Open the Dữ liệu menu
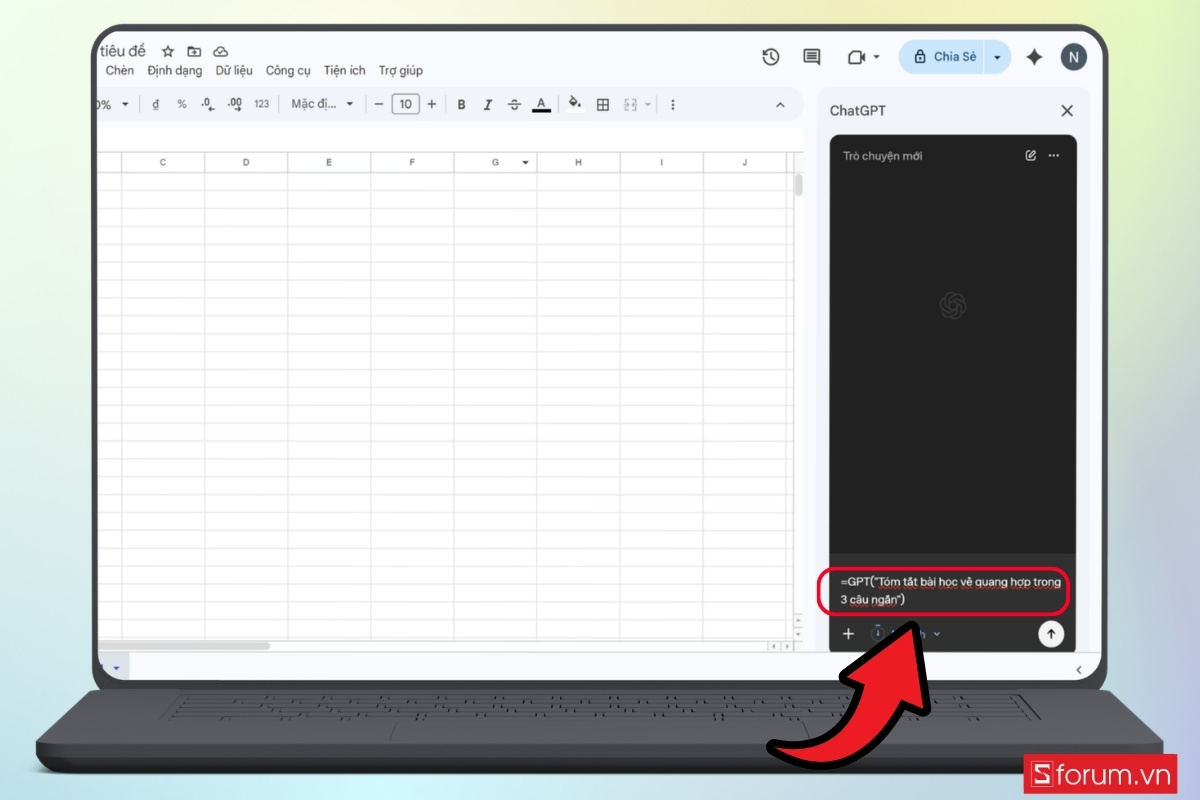Viewport: 1200px width, 800px height. coord(234,71)
